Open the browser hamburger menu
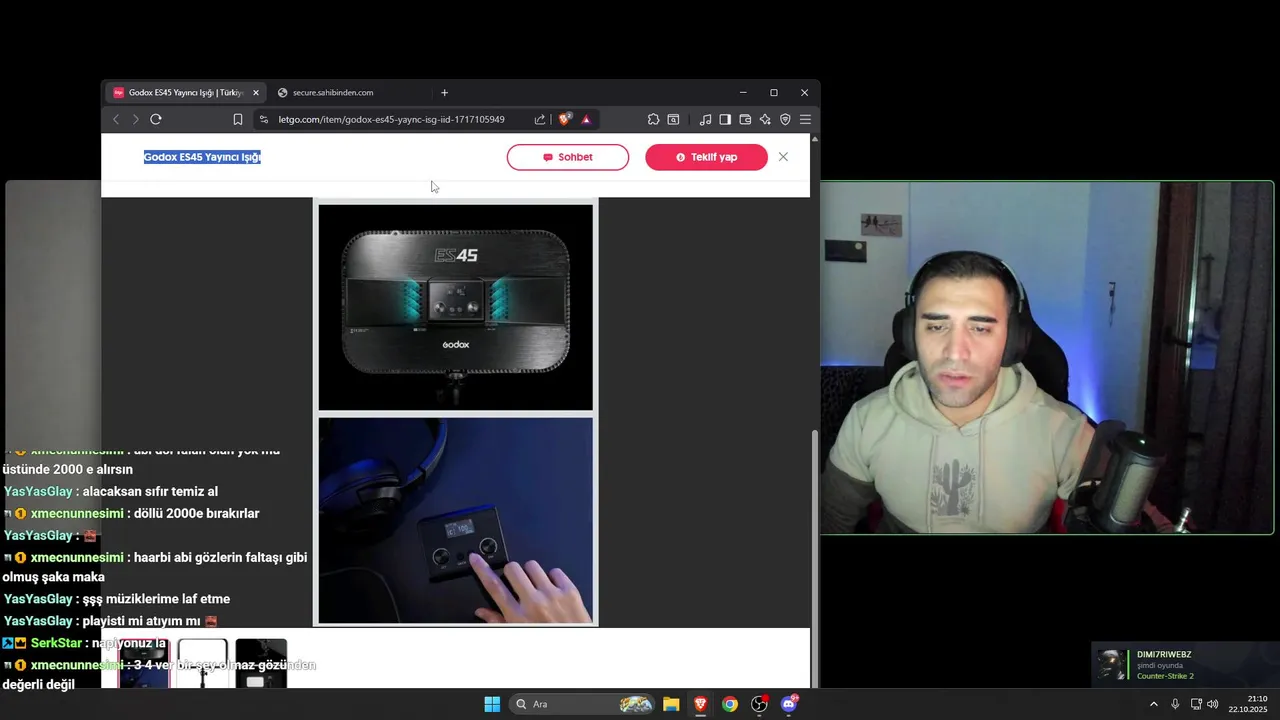This screenshot has height=720, width=1280. (805, 119)
